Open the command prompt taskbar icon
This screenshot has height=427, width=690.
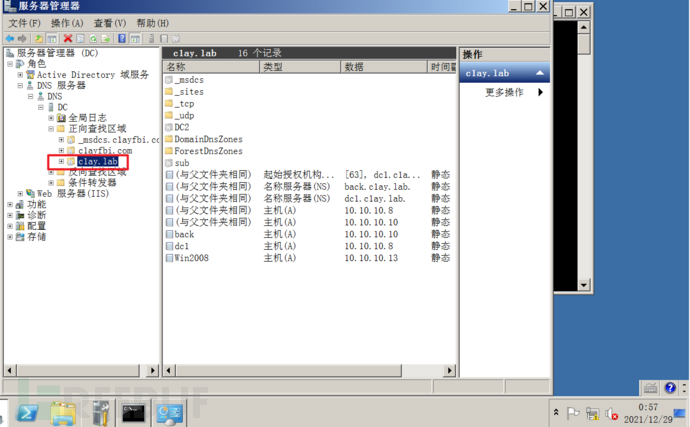tap(133, 413)
